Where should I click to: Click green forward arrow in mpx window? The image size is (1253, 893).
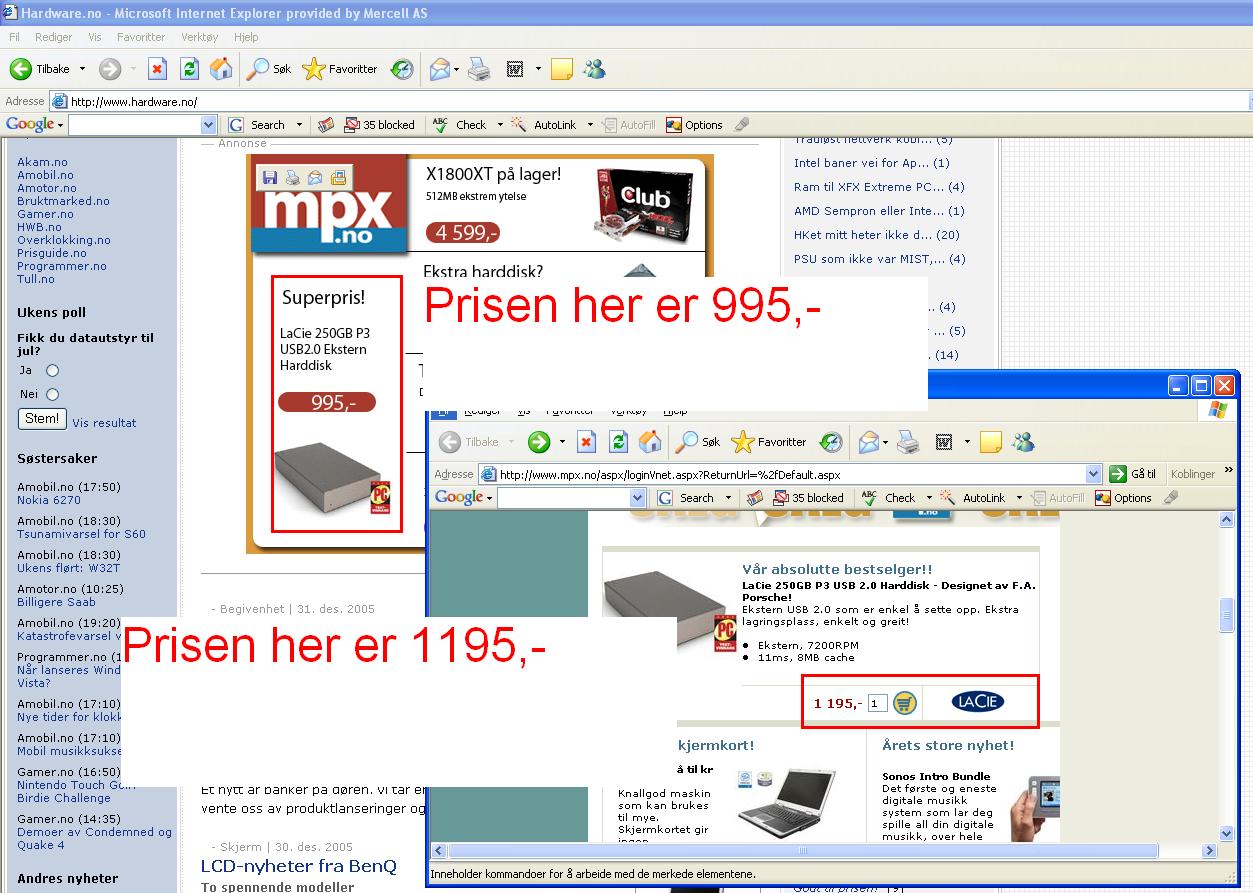539,442
